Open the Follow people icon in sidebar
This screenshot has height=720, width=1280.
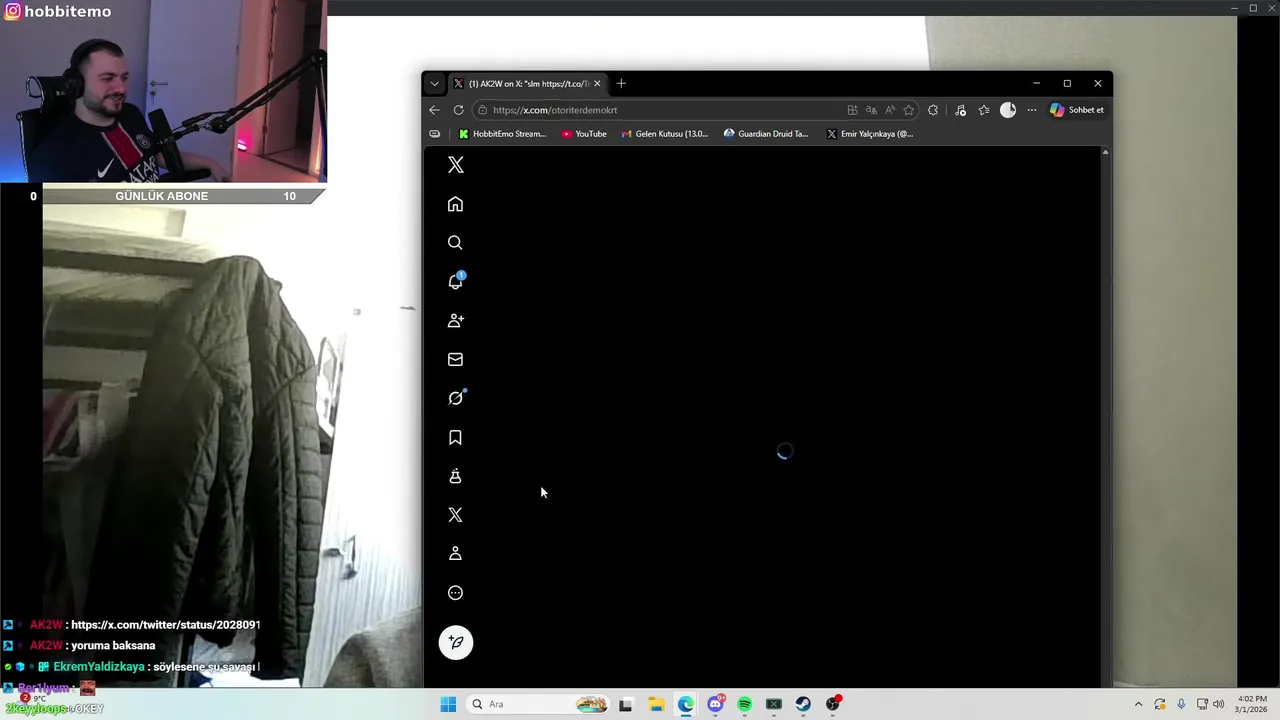point(455,320)
